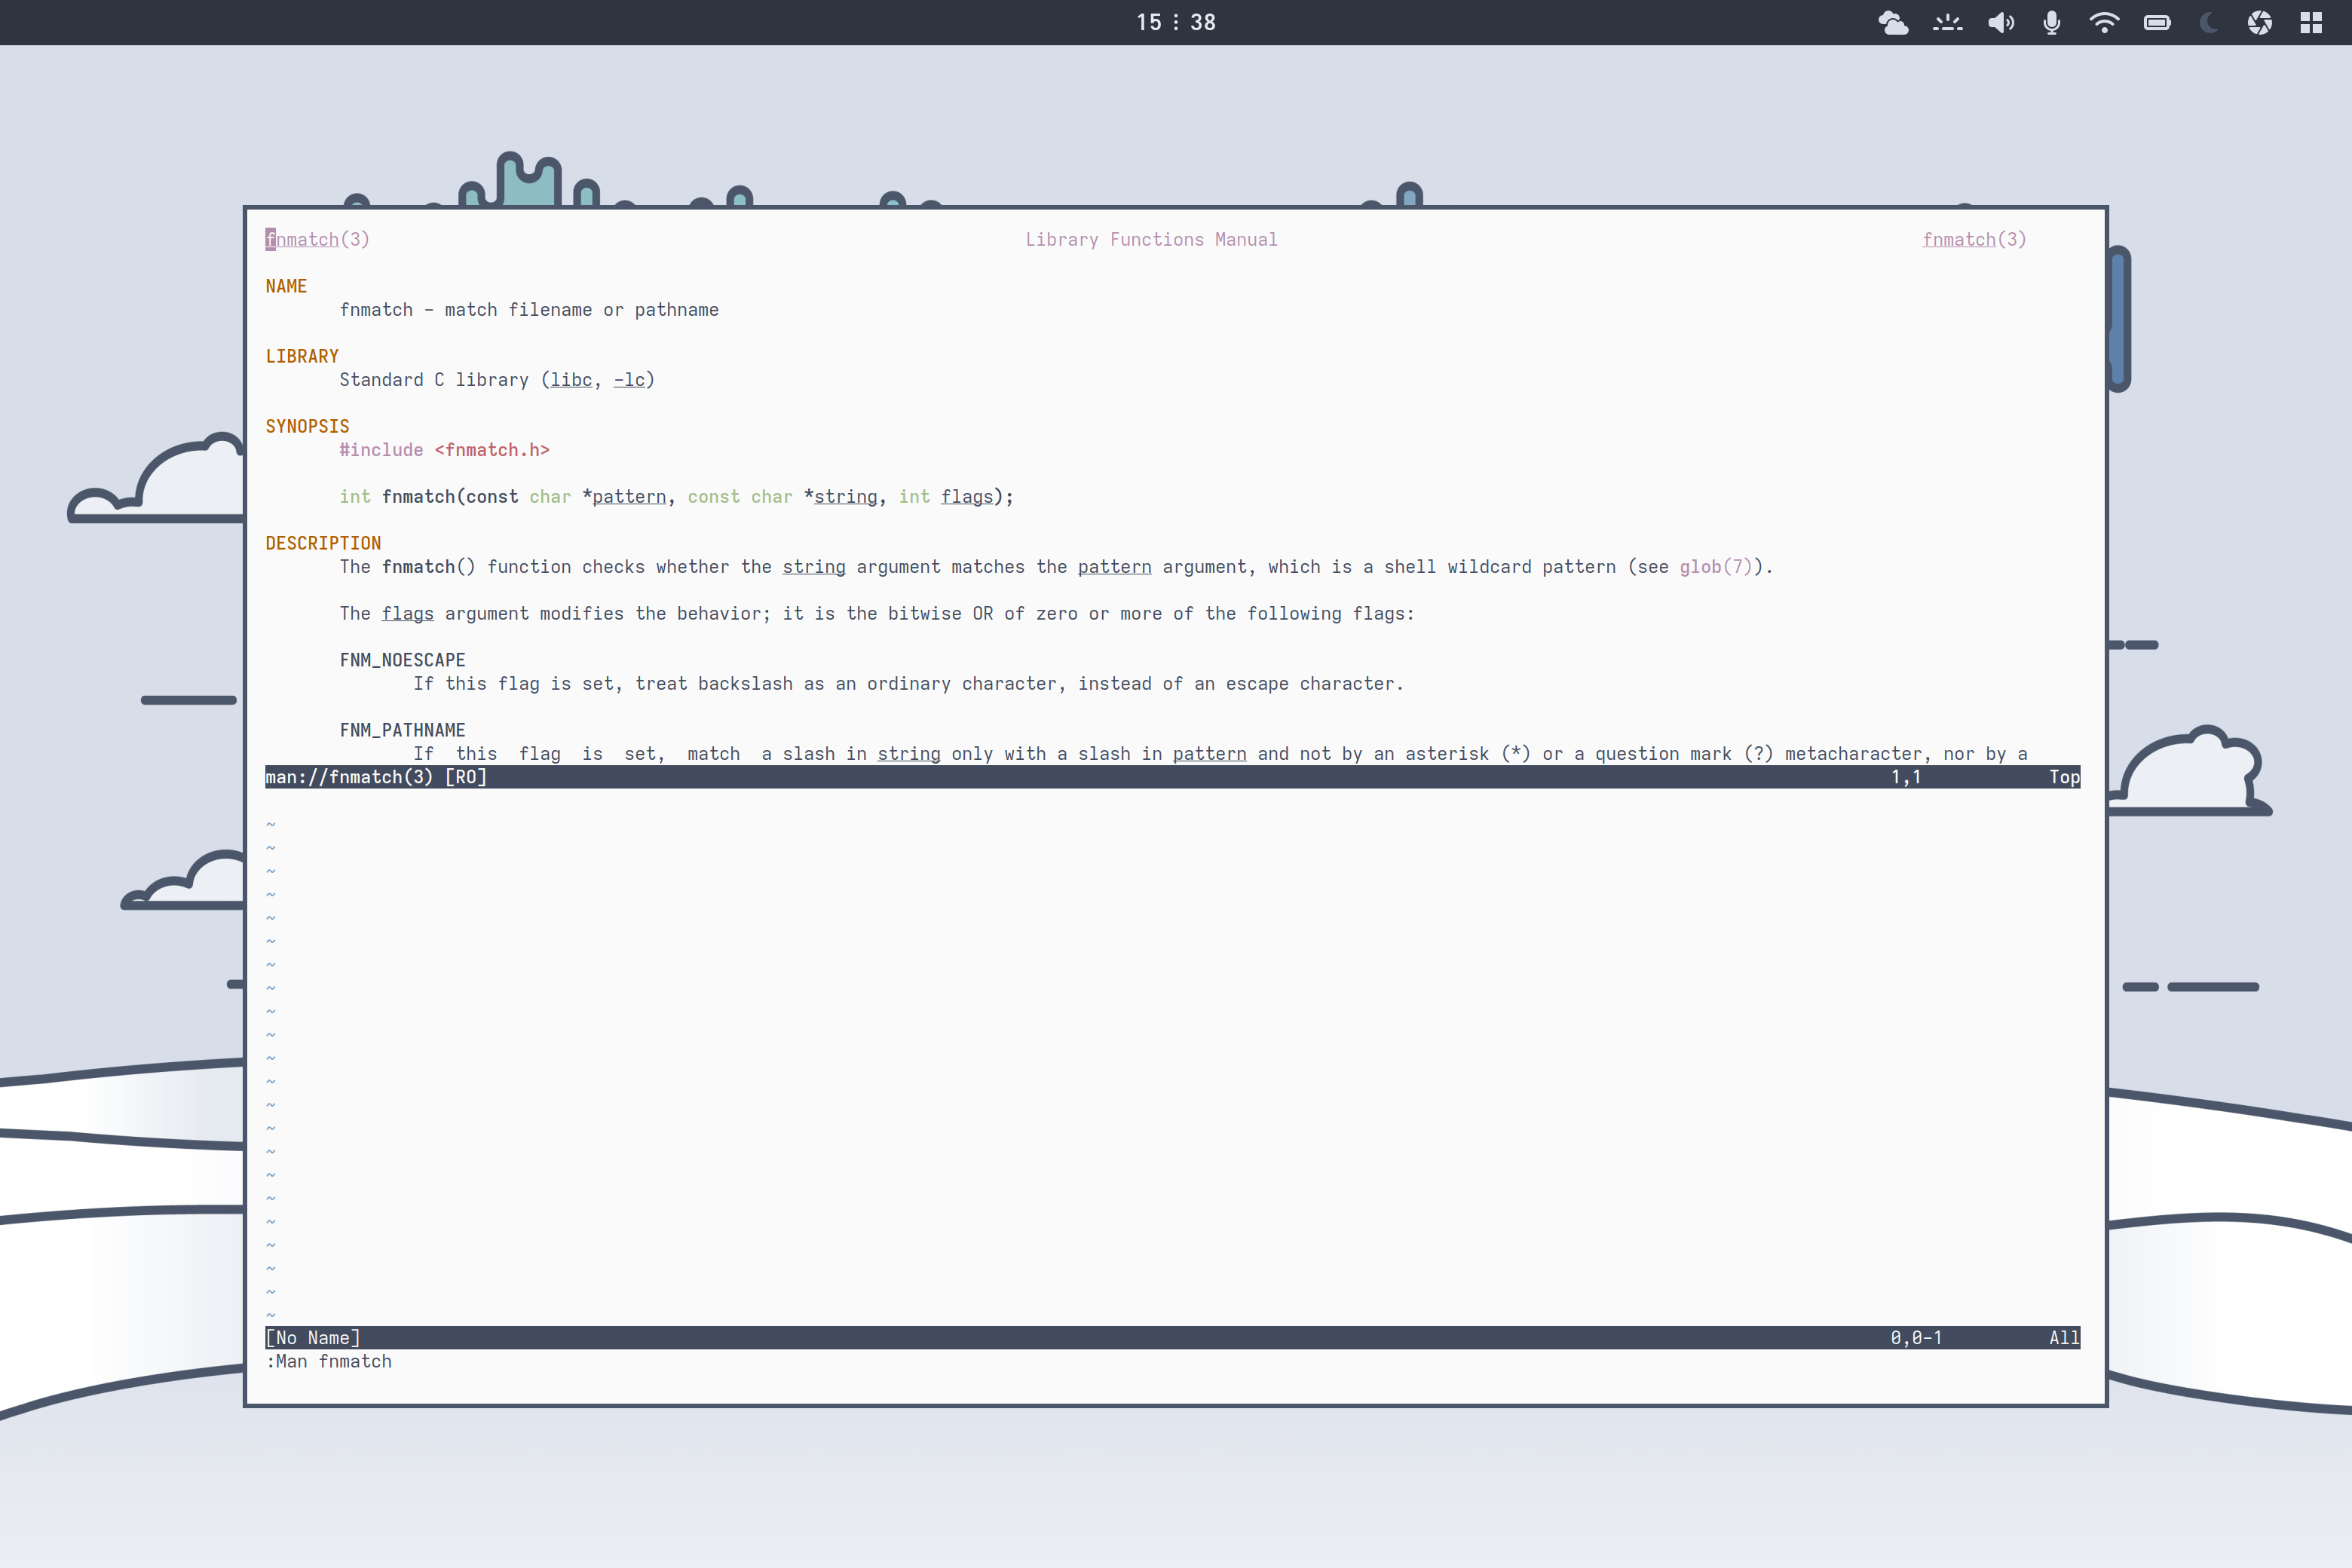Select the microphone tray icon
The width and height of the screenshot is (2352, 1568).
pyautogui.click(x=2051, y=22)
